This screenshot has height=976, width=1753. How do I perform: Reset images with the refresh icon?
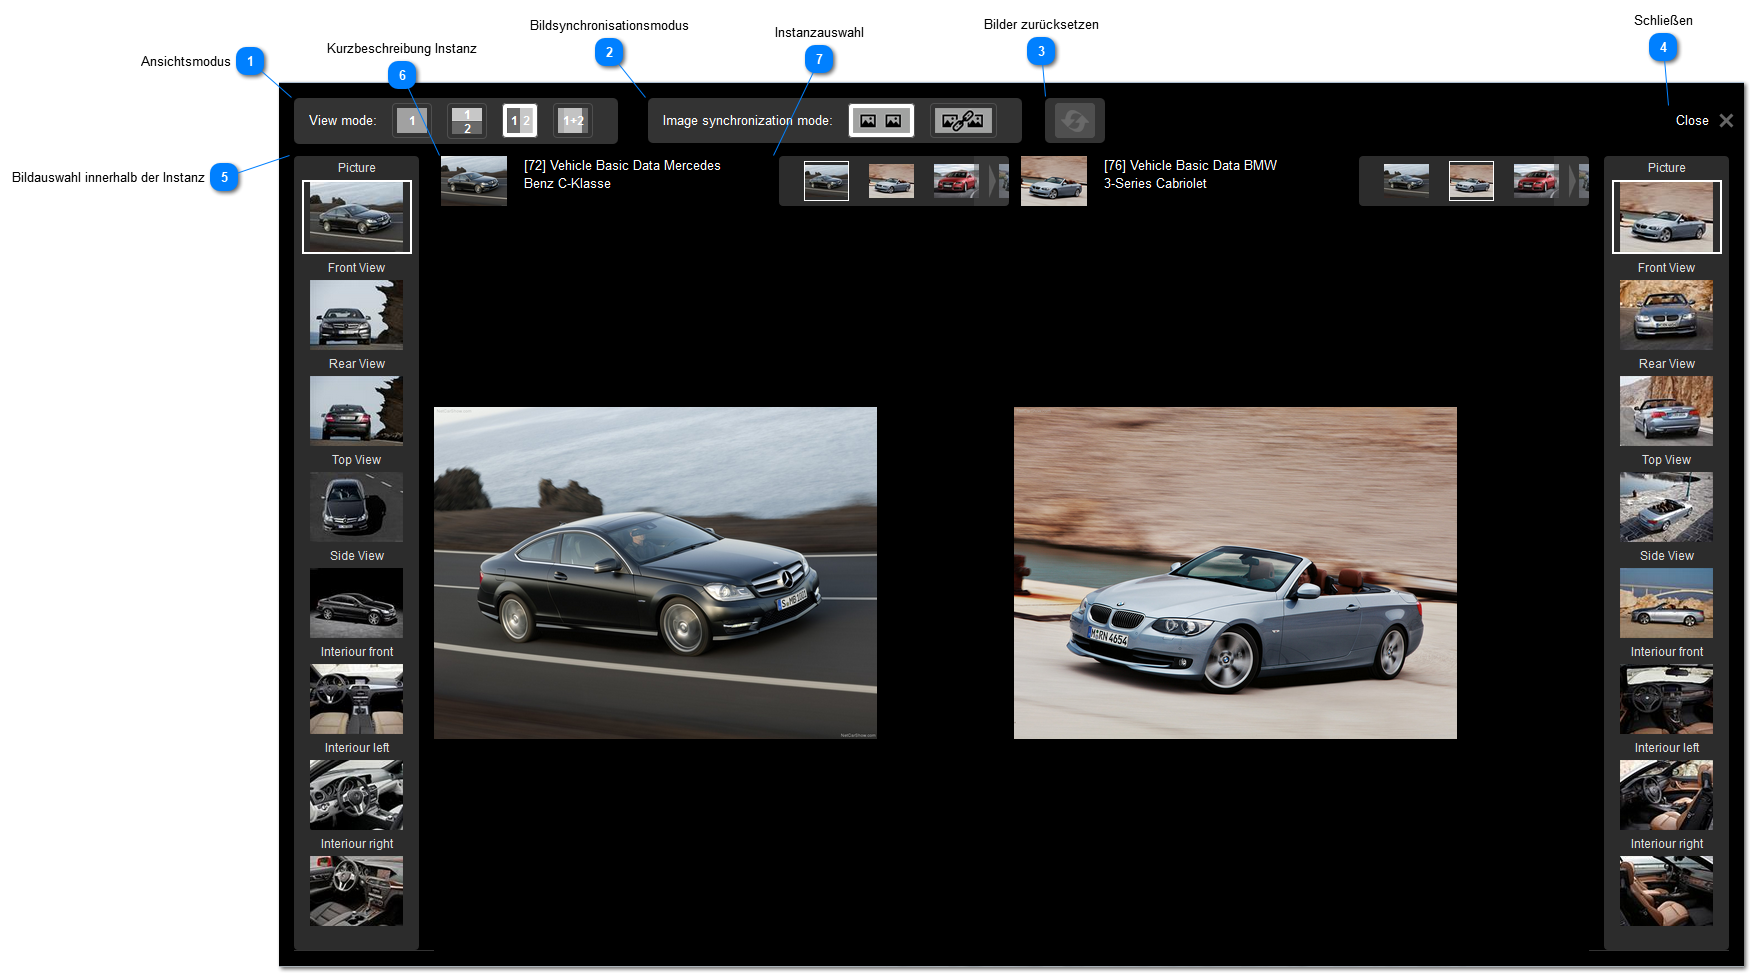1075,121
